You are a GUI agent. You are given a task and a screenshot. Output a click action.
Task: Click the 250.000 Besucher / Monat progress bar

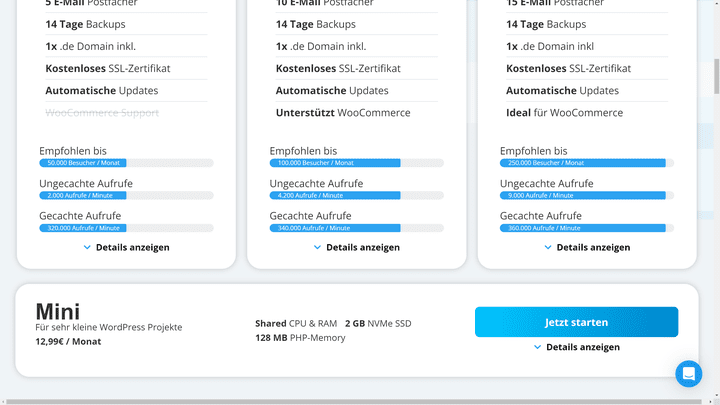click(x=587, y=163)
